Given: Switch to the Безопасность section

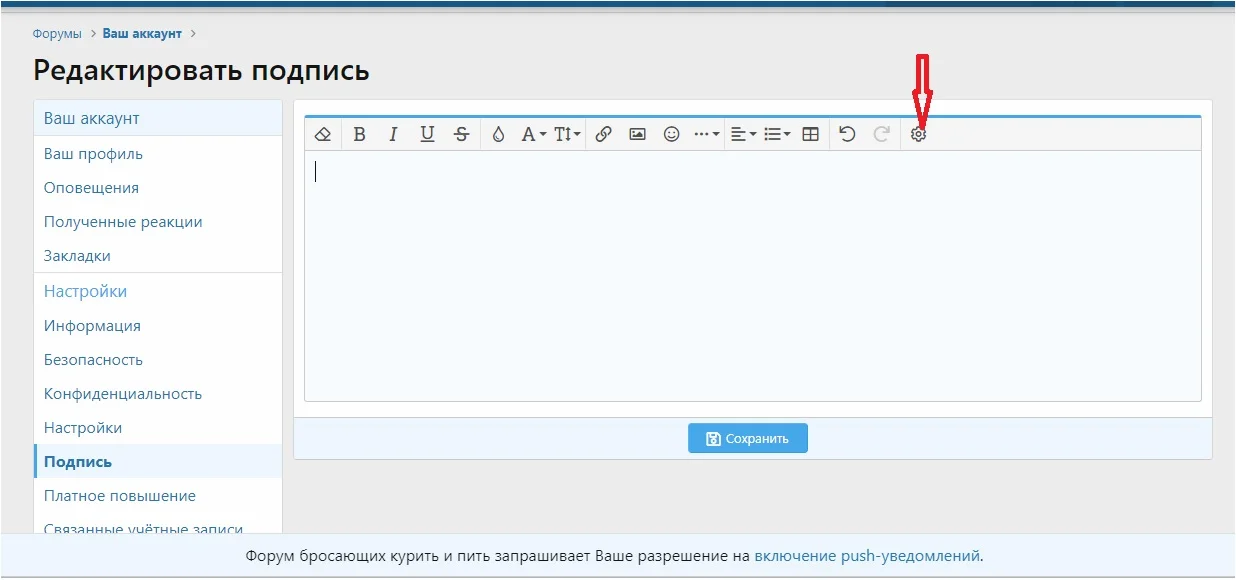Looking at the screenshot, I should pyautogui.click(x=93, y=359).
